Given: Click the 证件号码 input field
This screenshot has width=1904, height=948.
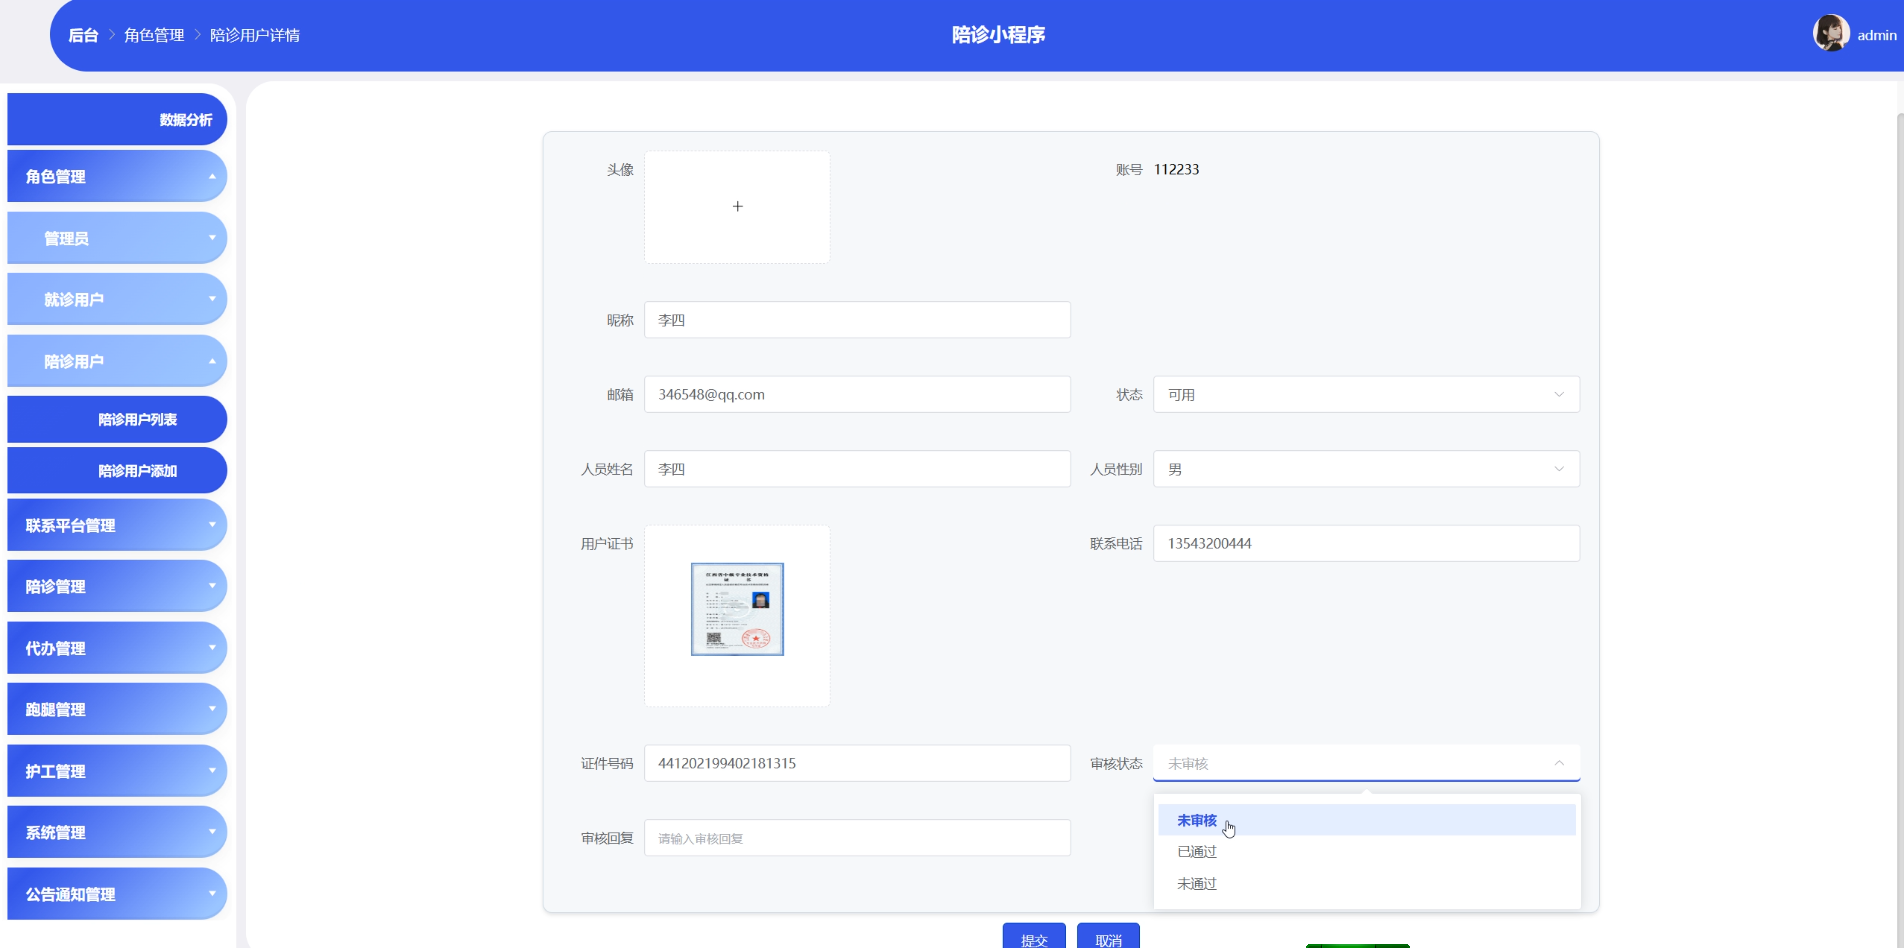Looking at the screenshot, I should point(857,763).
